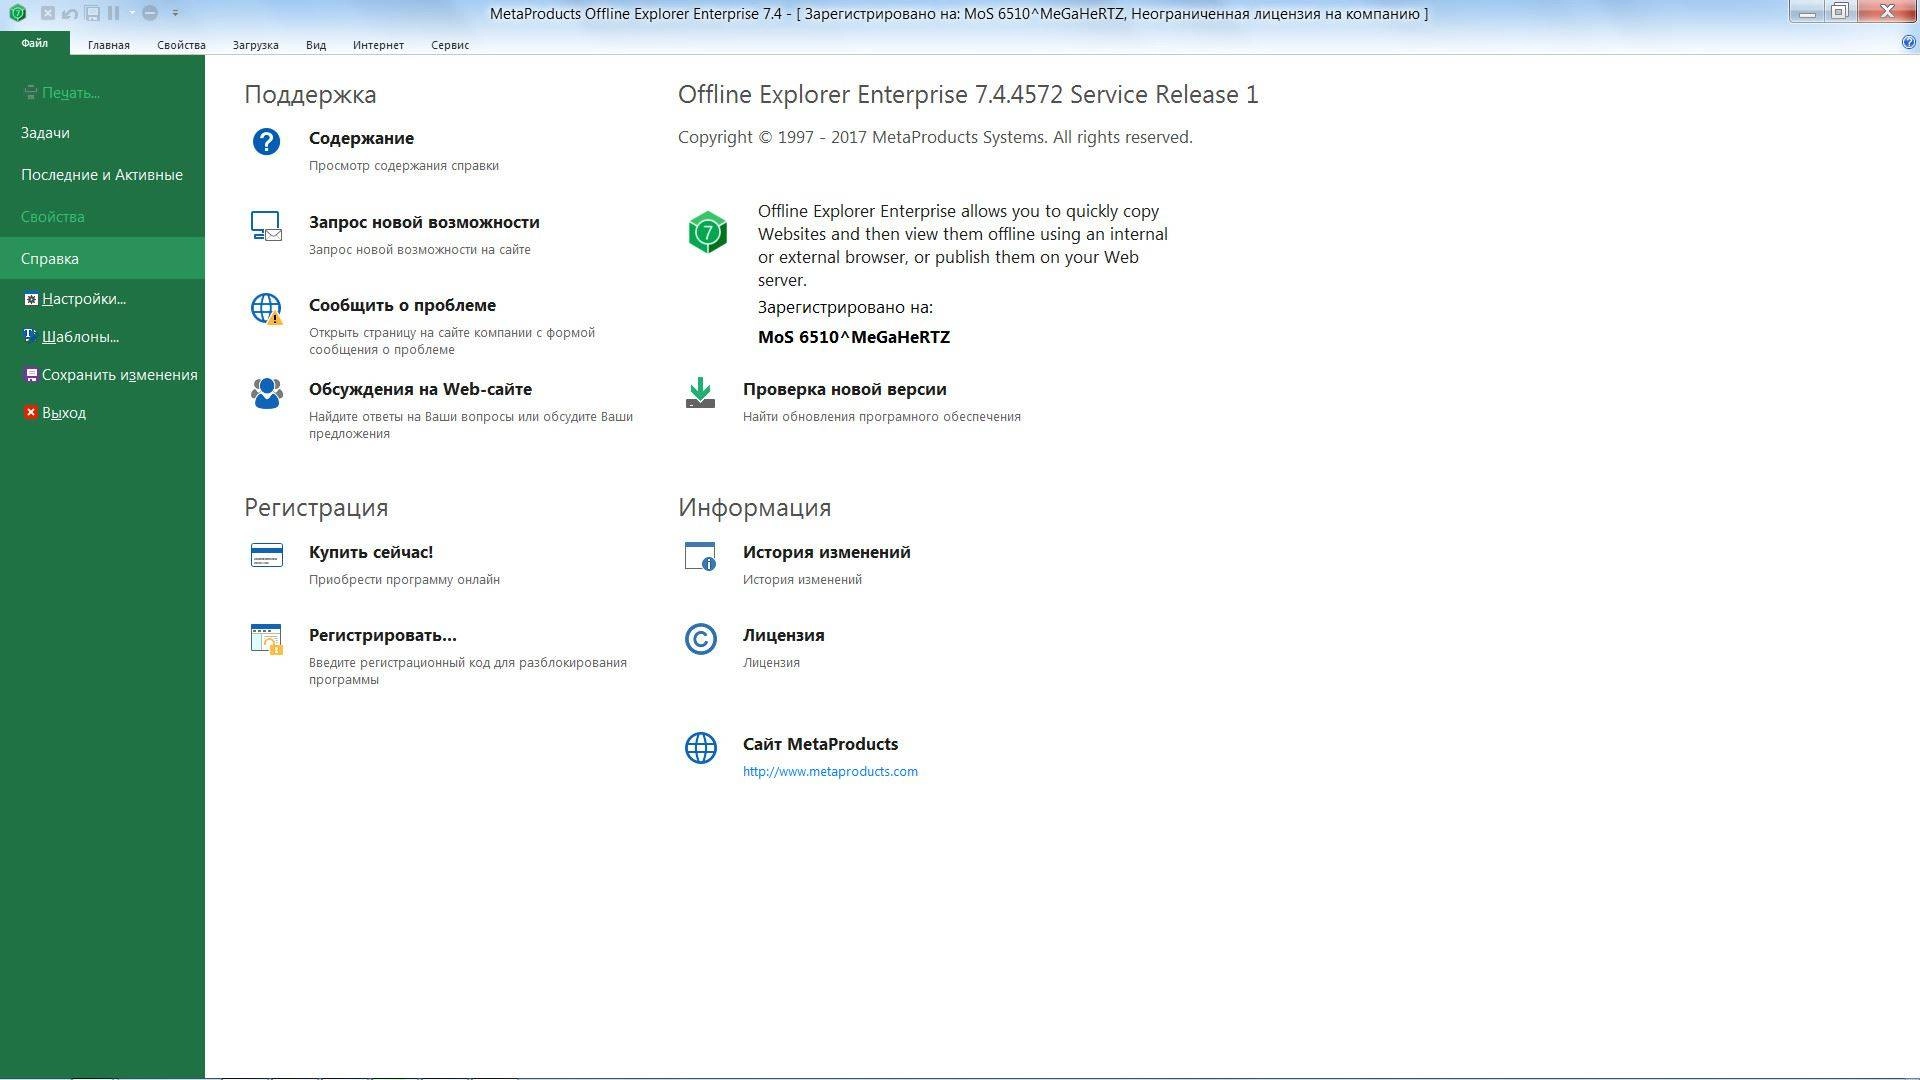Open Настройки... from the sidebar
The image size is (1920, 1080).
tap(102, 299)
